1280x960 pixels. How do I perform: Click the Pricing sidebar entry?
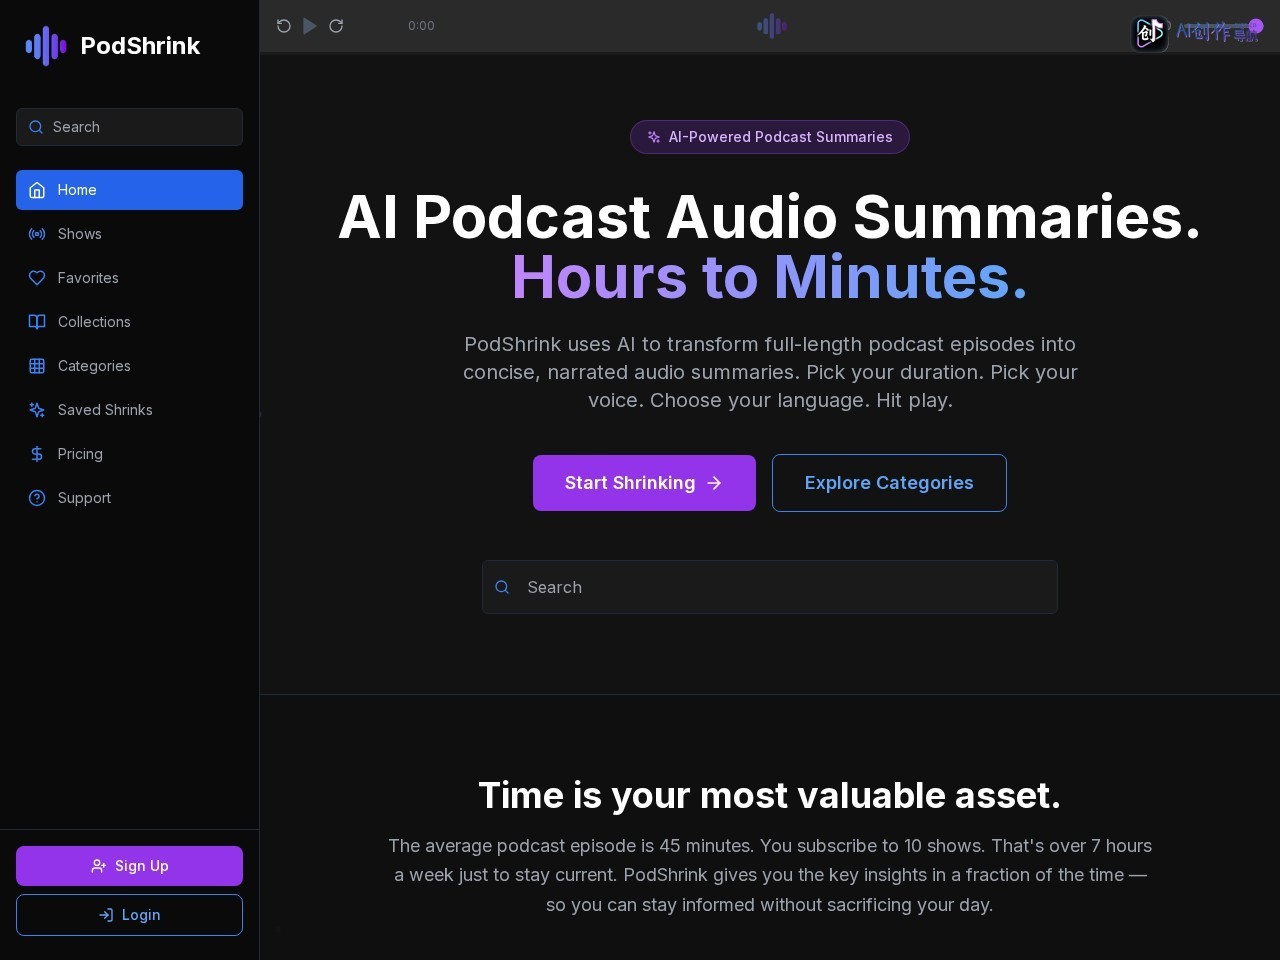[x=129, y=454]
